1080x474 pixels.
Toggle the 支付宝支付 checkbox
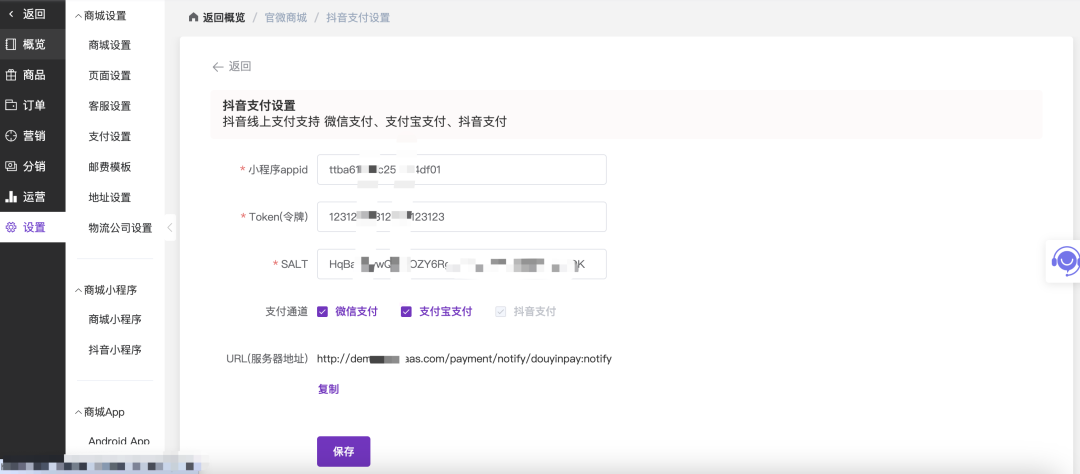pyautogui.click(x=407, y=311)
